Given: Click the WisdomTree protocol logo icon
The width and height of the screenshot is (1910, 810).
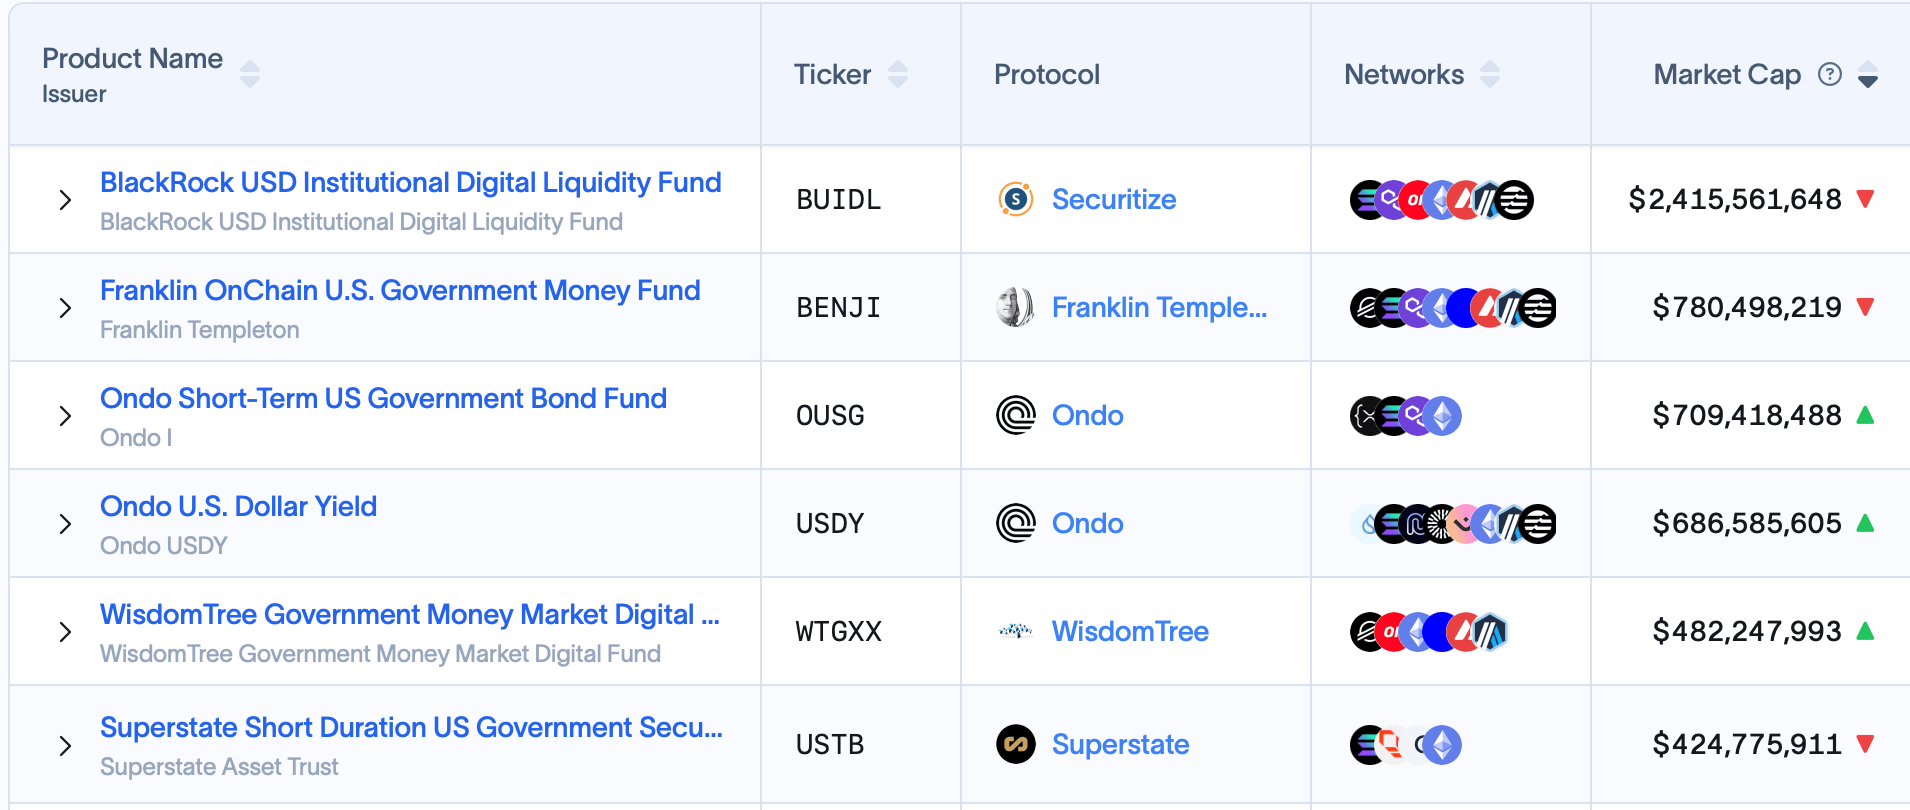Looking at the screenshot, I should tap(1015, 631).
